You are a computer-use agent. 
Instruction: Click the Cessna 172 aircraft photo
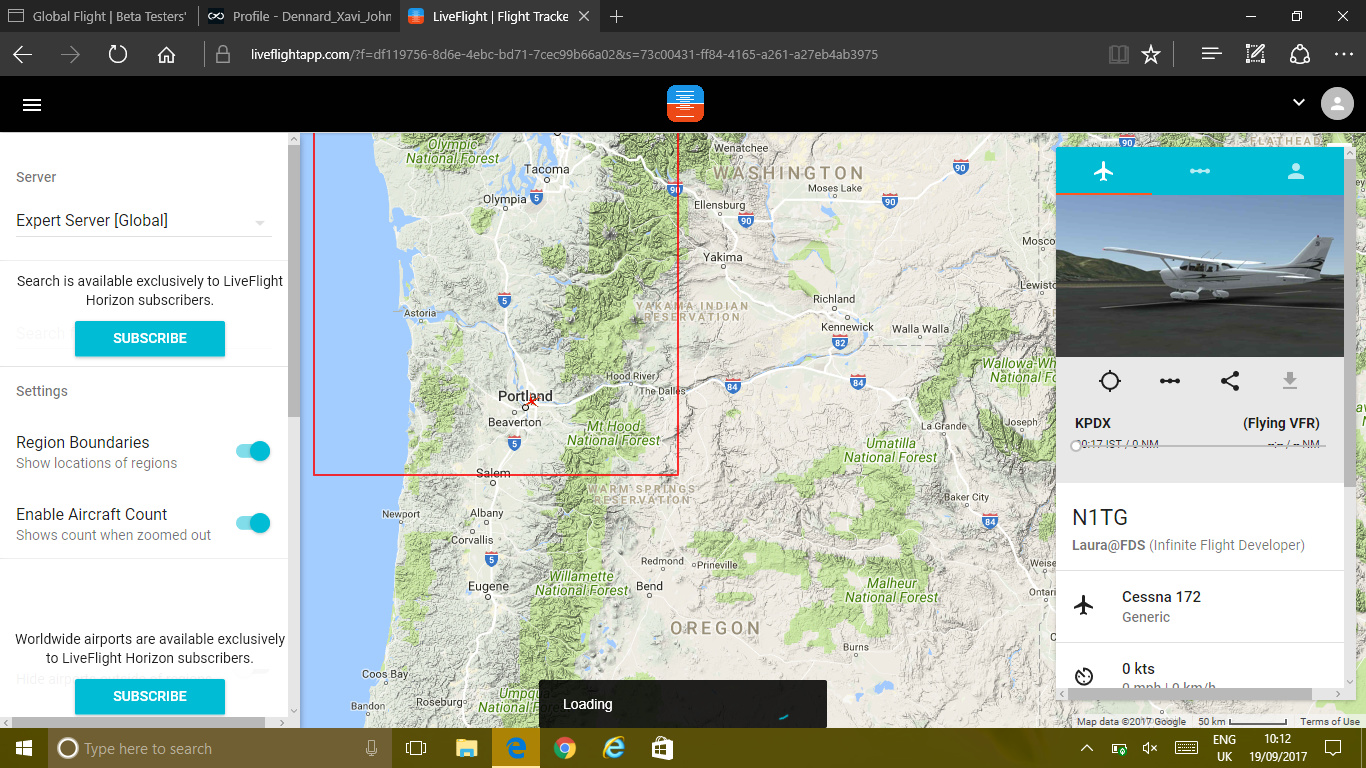pos(1200,275)
